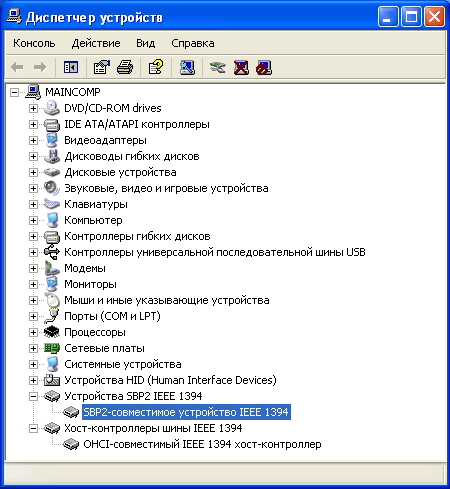Expand Дисководы гибких дисков node

pyautogui.click(x=33, y=156)
